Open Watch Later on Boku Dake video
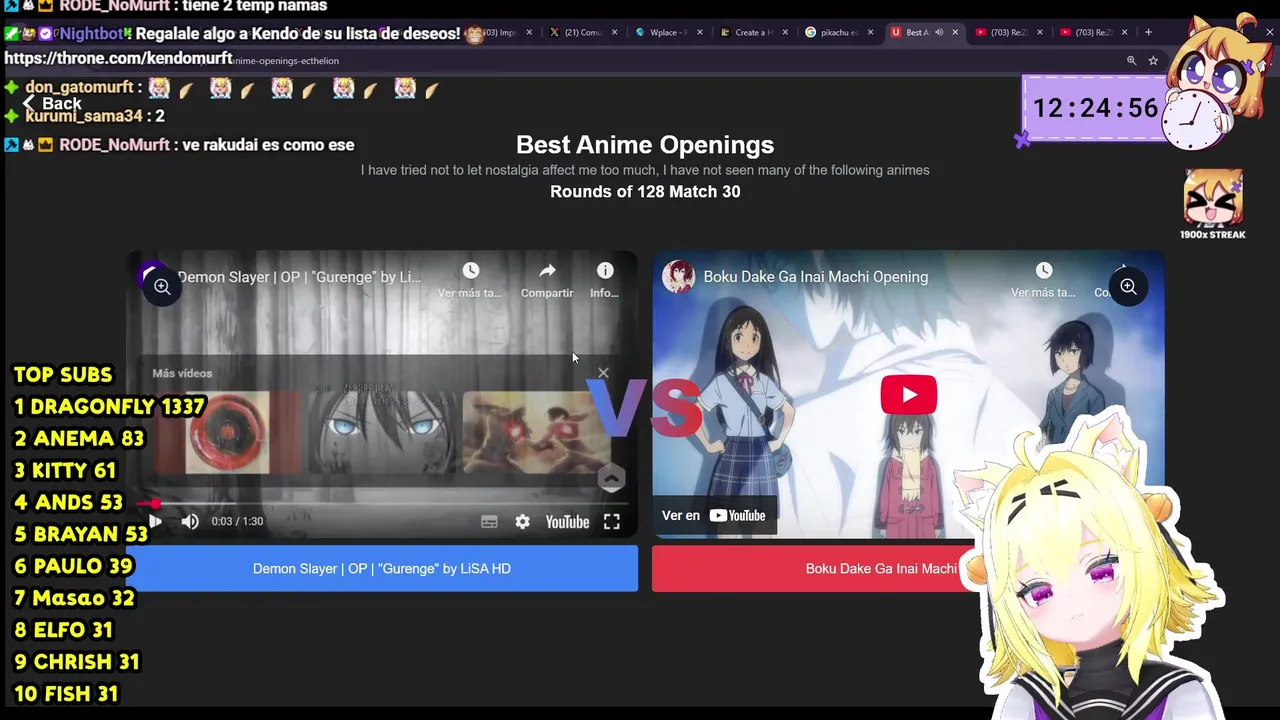Screen dimensions: 1280x720 click(1043, 279)
